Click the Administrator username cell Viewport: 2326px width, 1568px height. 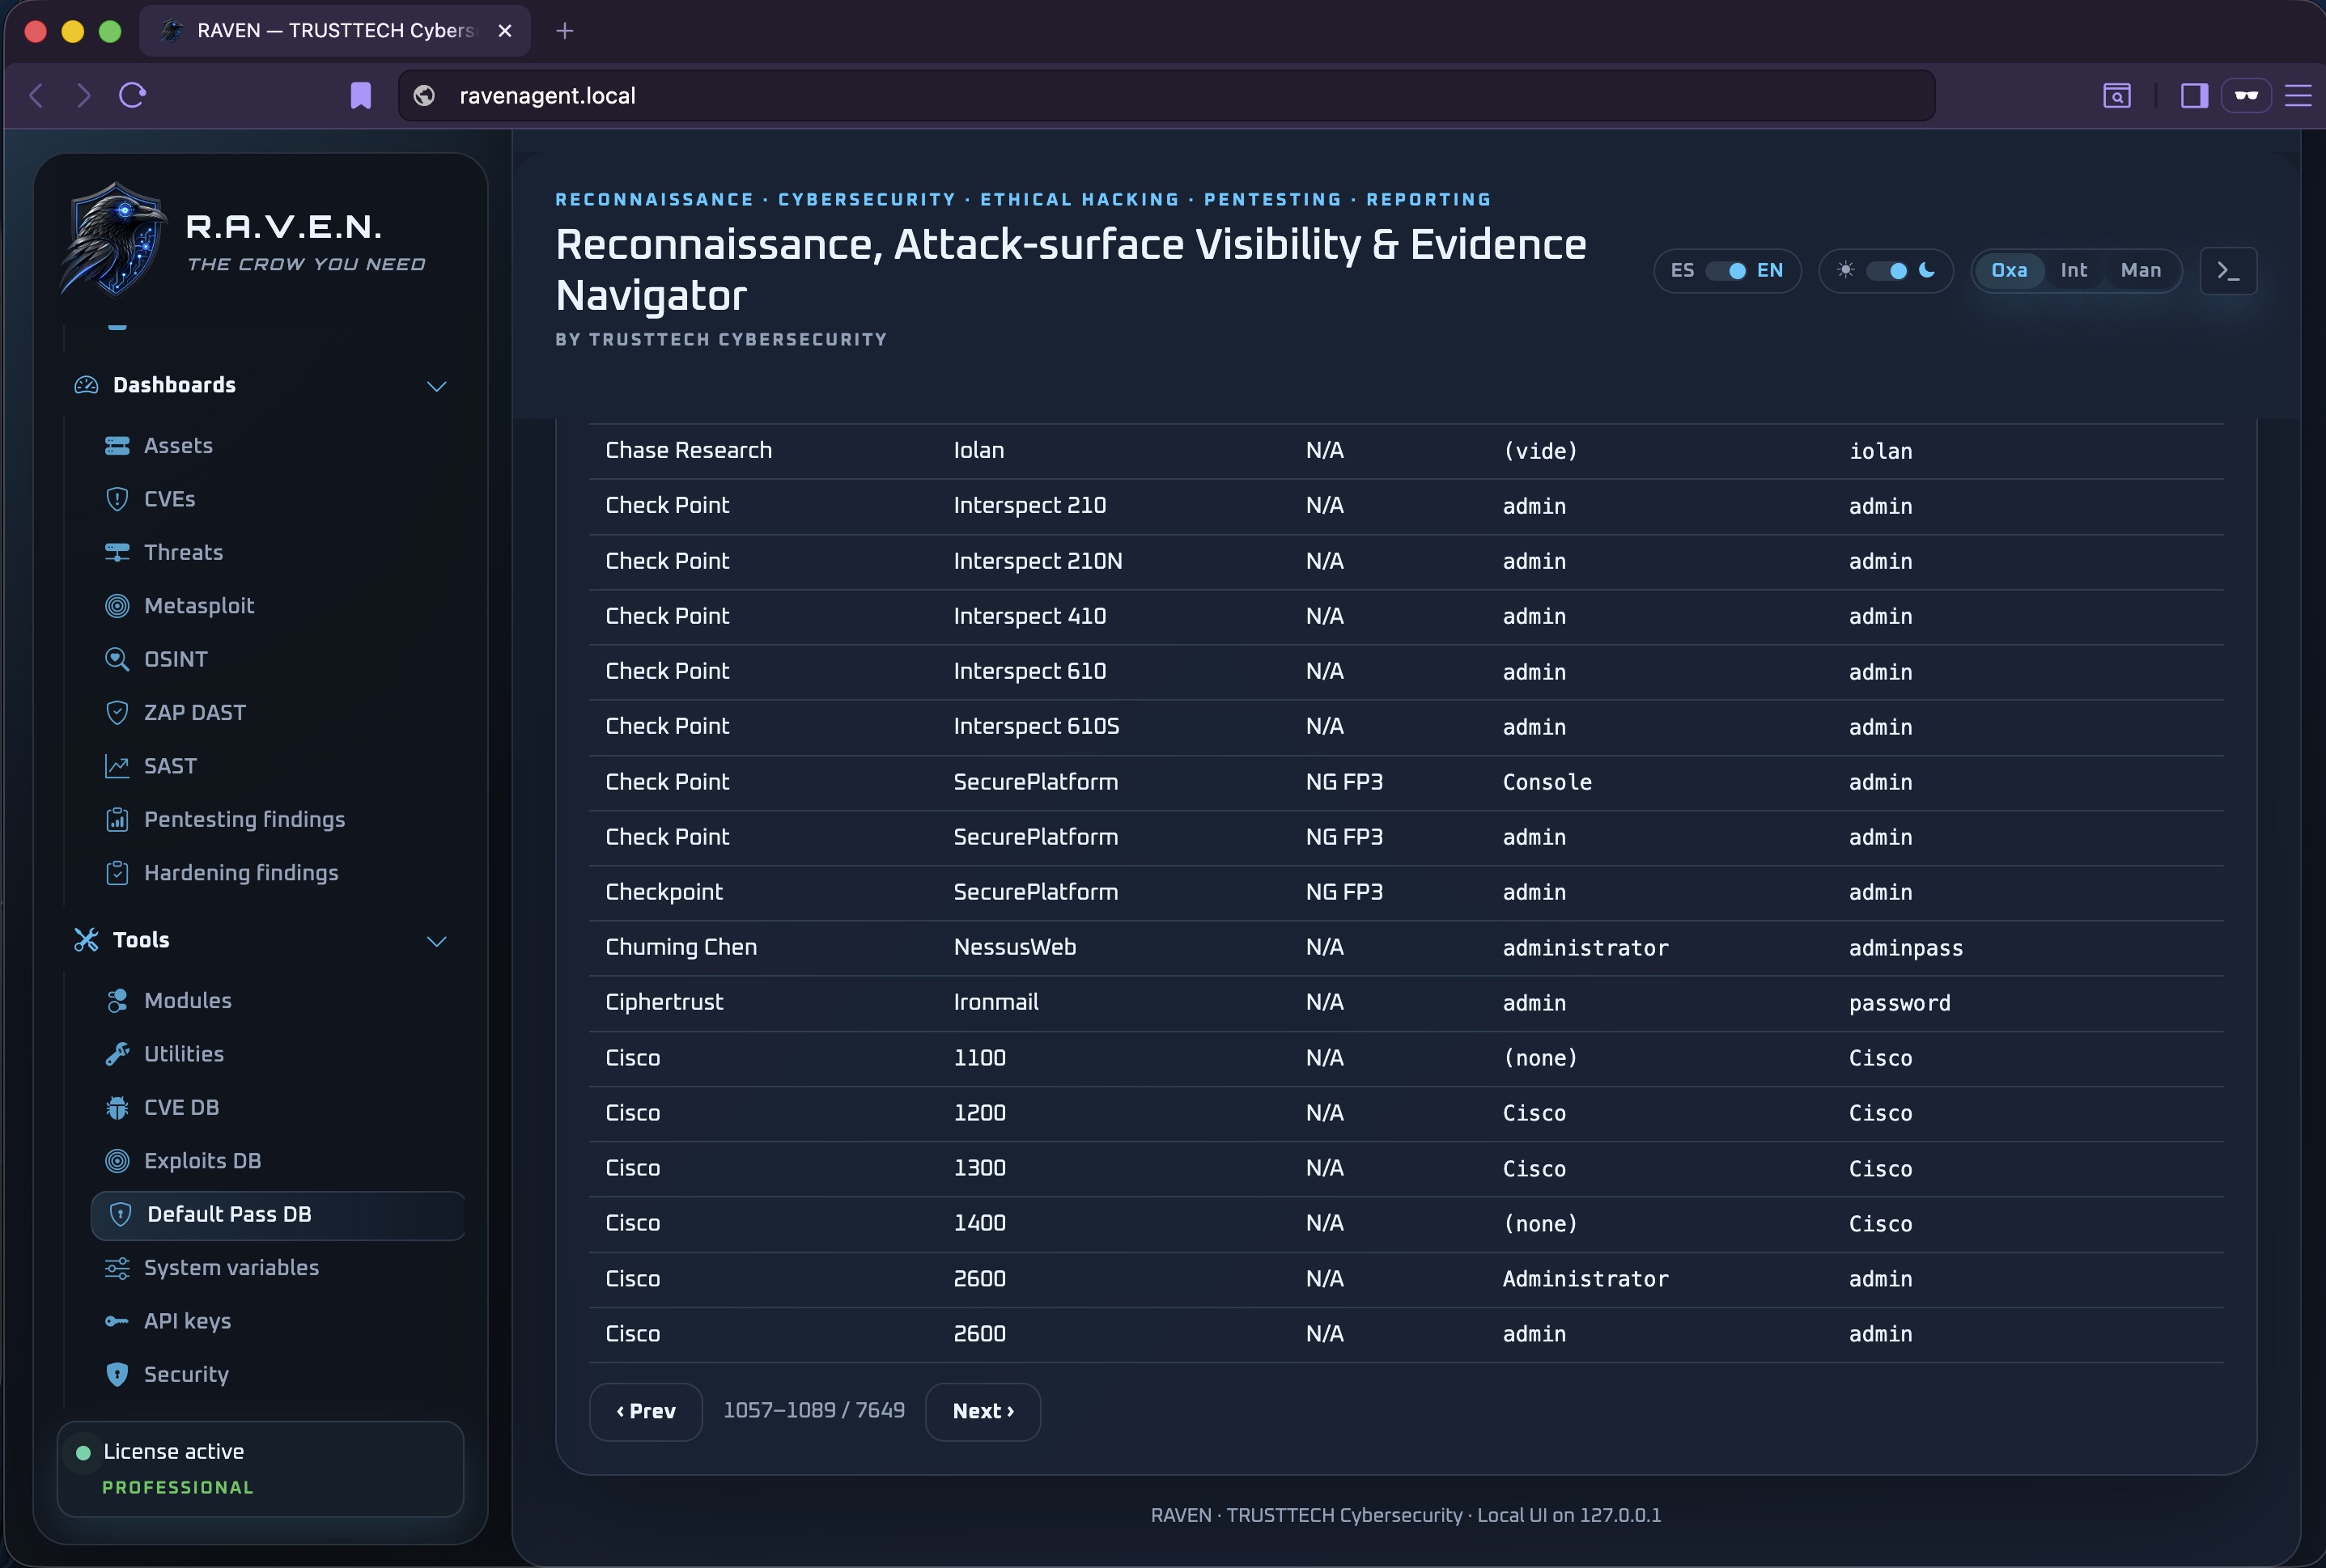tap(1585, 1279)
